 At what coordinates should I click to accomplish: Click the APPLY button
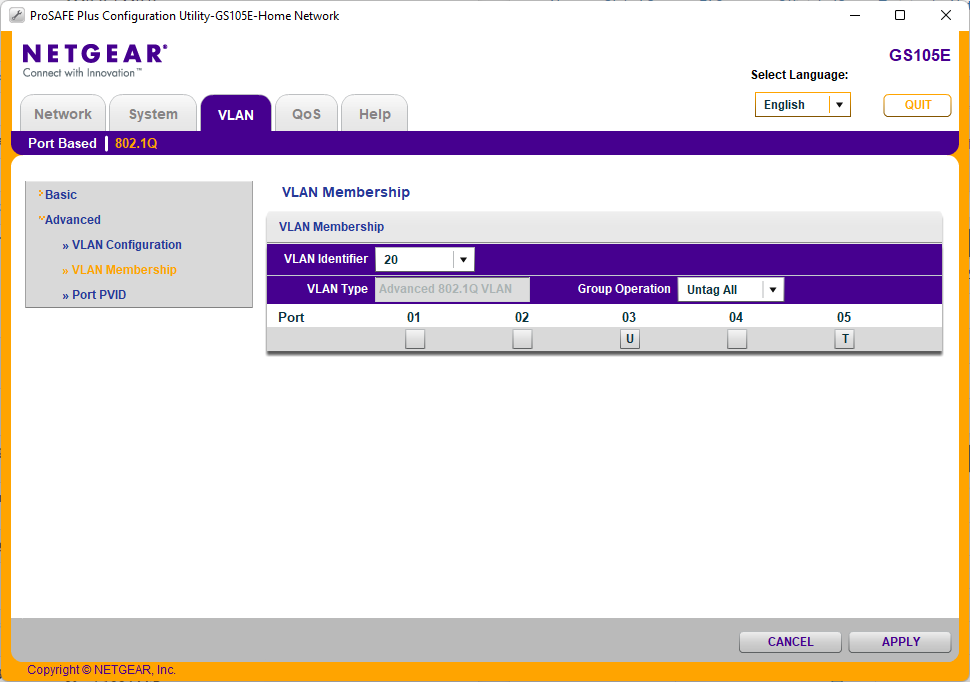900,642
